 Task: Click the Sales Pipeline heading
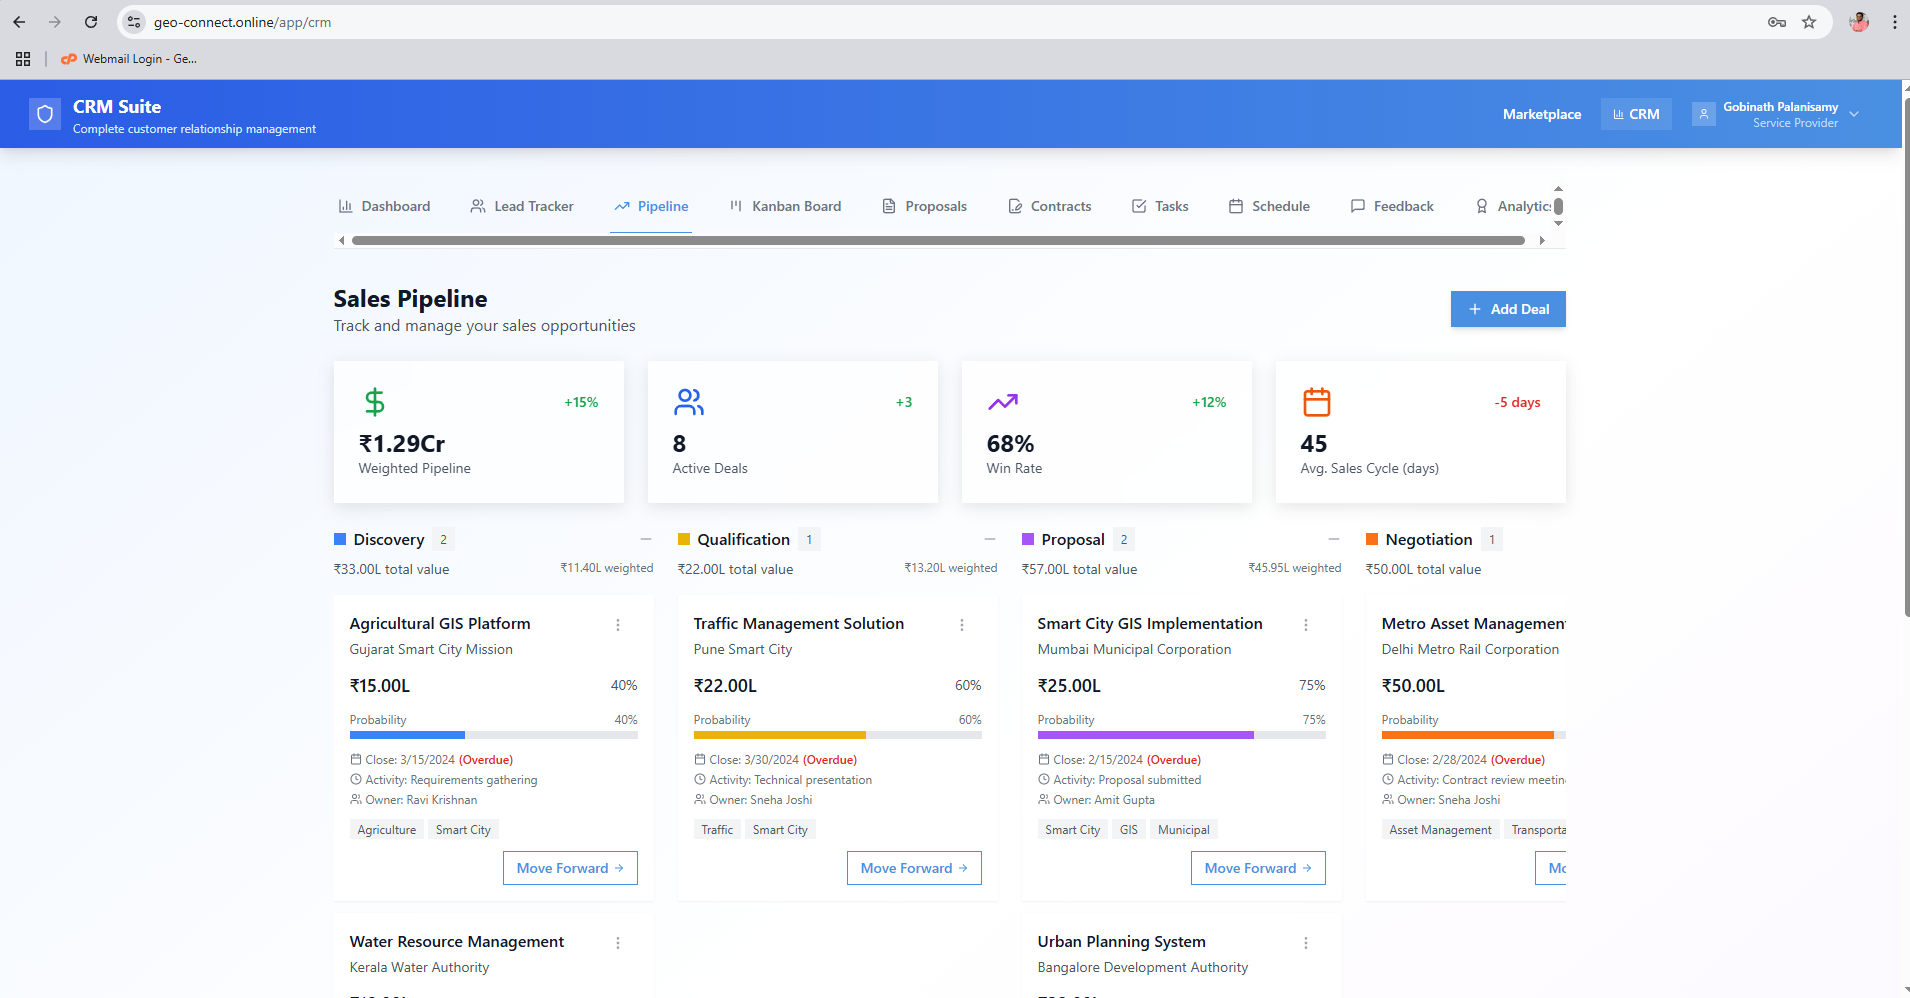(411, 299)
